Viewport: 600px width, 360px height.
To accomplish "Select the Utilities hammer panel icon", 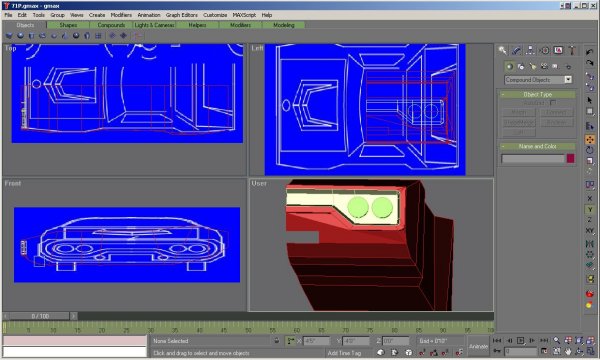I will pyautogui.click(x=572, y=50).
